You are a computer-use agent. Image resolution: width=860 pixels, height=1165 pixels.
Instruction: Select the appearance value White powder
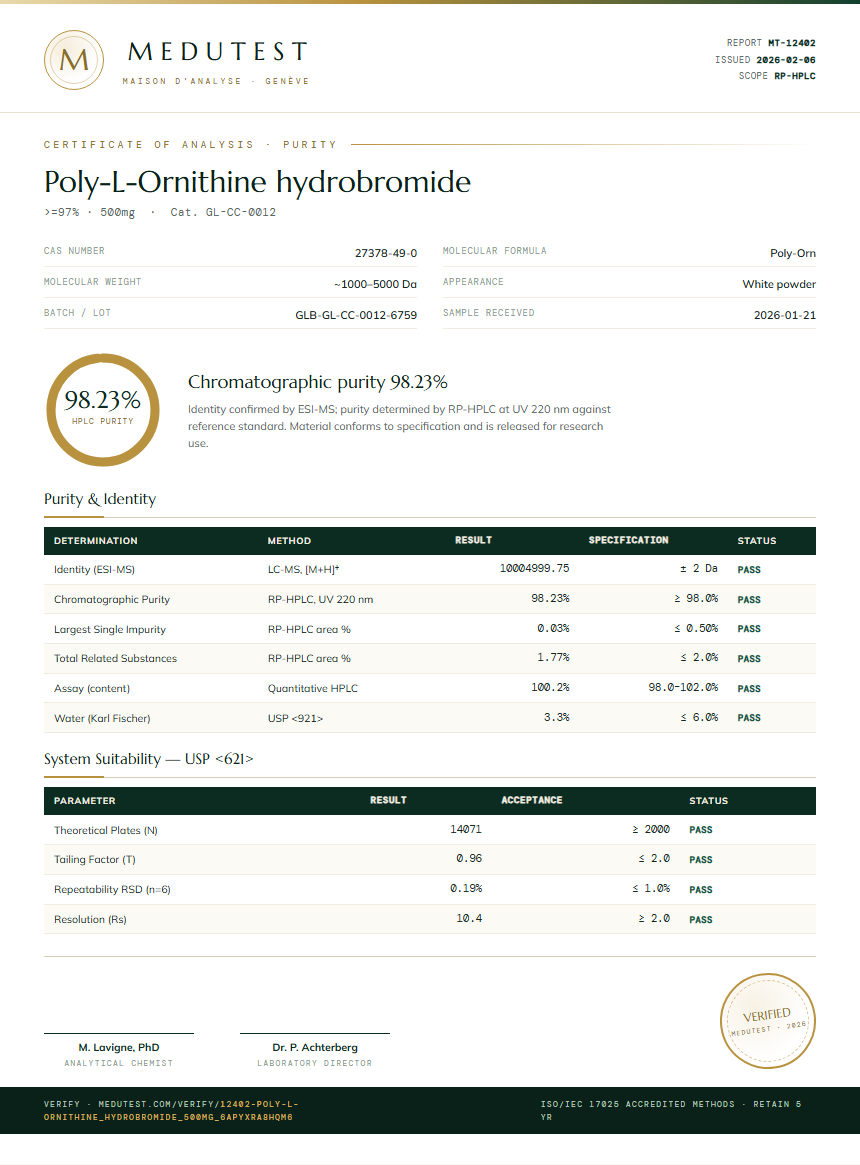click(779, 285)
